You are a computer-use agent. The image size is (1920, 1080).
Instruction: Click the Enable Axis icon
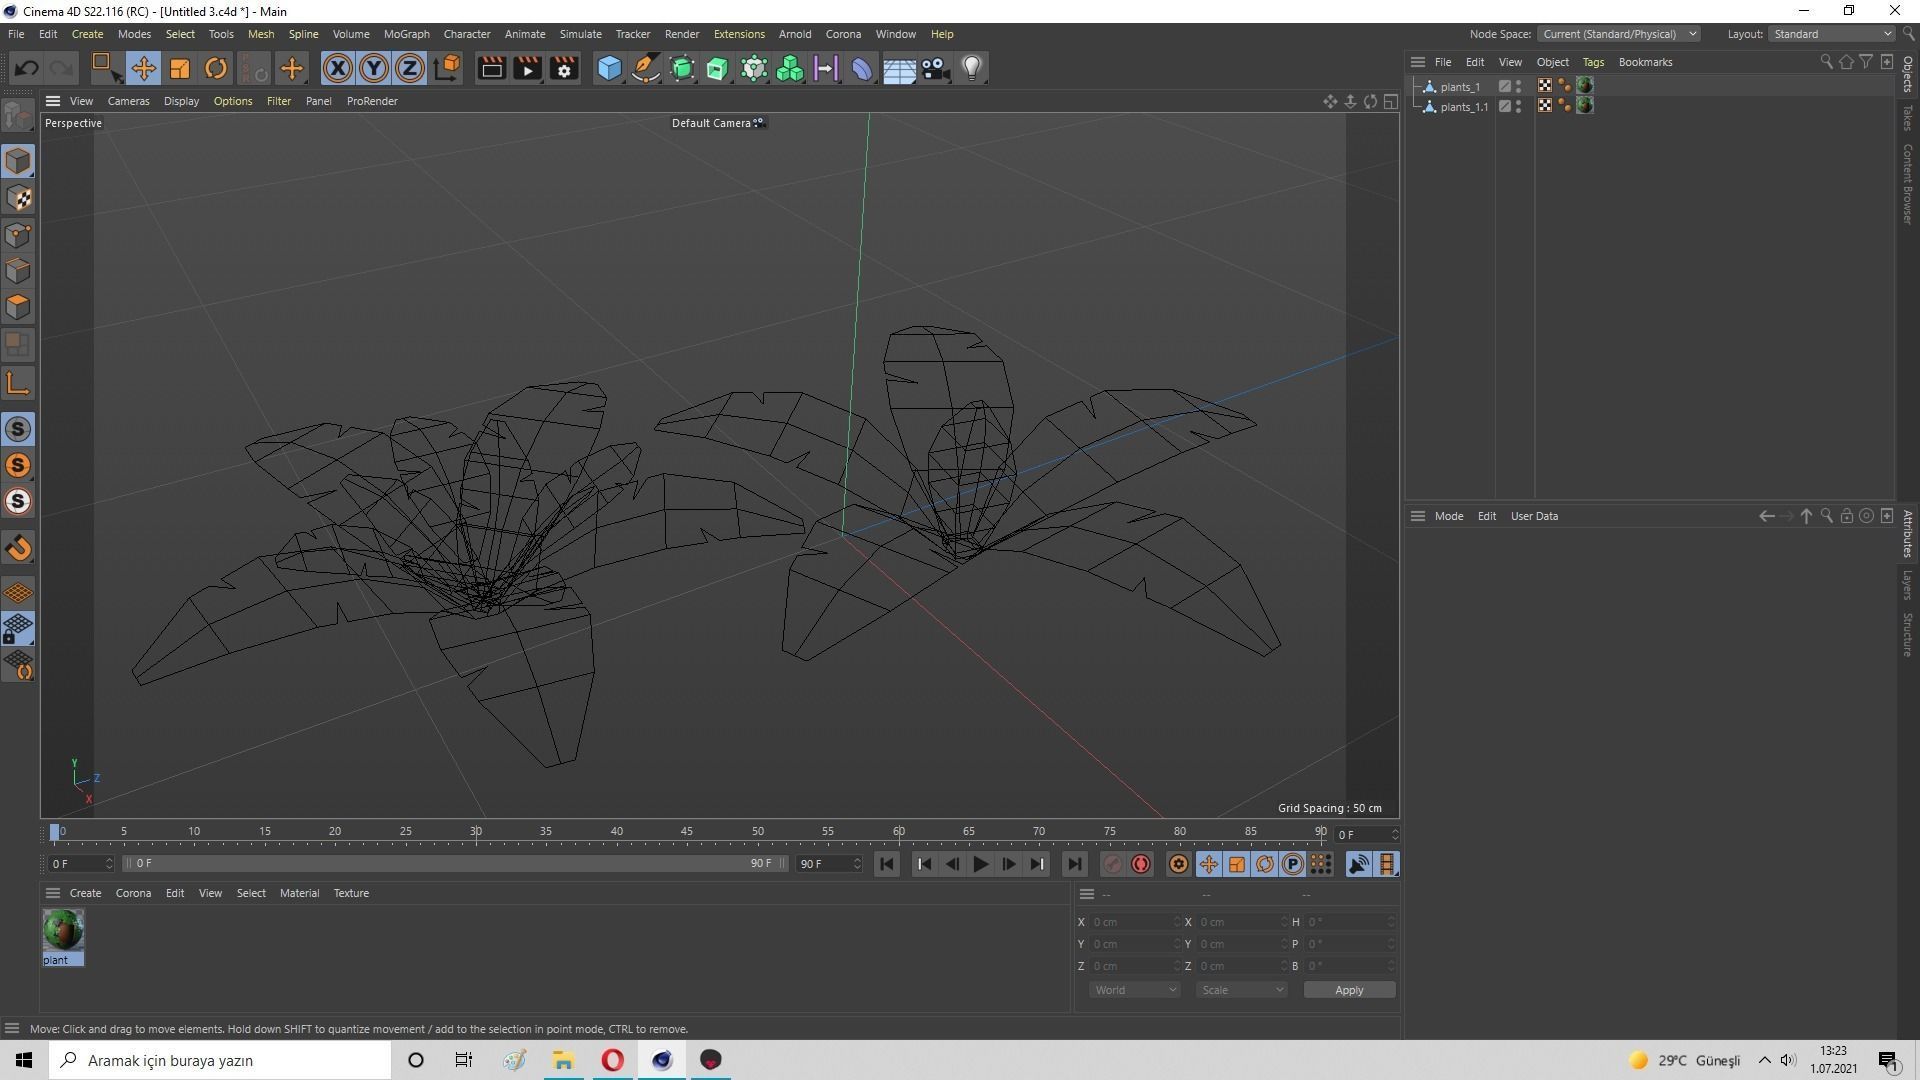(x=18, y=383)
